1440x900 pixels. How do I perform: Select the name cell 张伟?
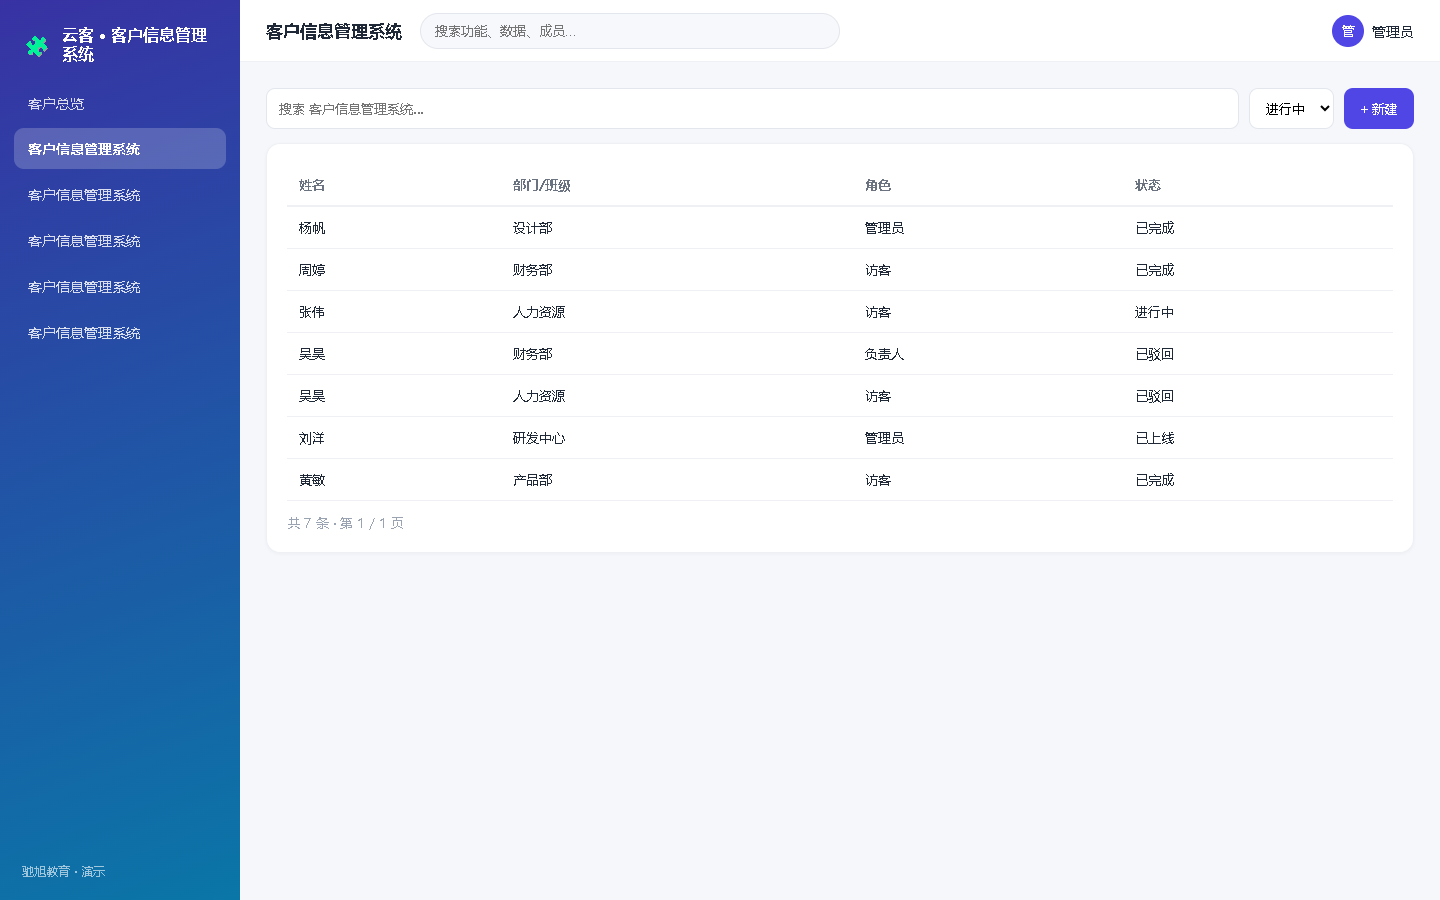312,312
